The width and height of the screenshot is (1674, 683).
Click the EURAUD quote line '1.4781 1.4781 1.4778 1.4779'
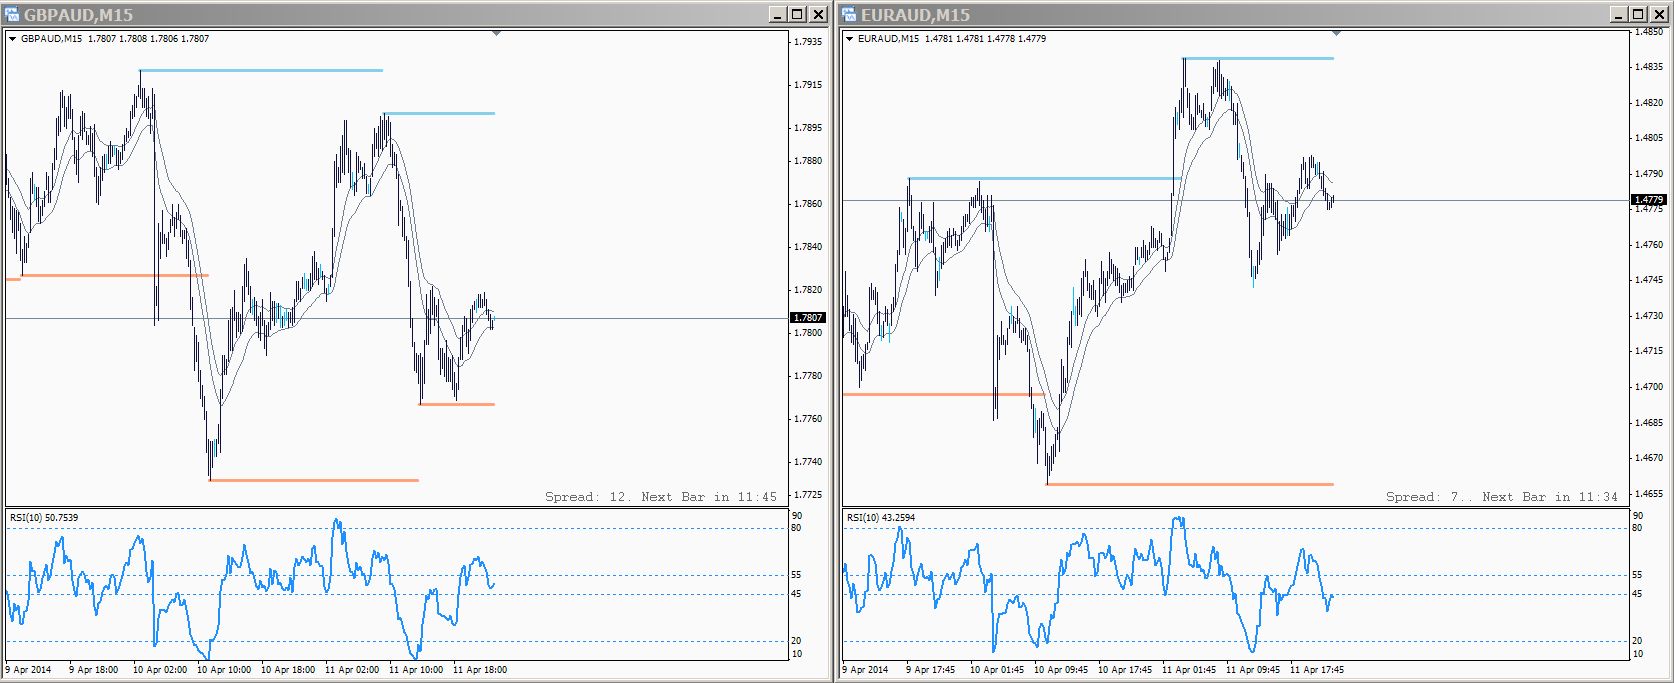point(986,39)
